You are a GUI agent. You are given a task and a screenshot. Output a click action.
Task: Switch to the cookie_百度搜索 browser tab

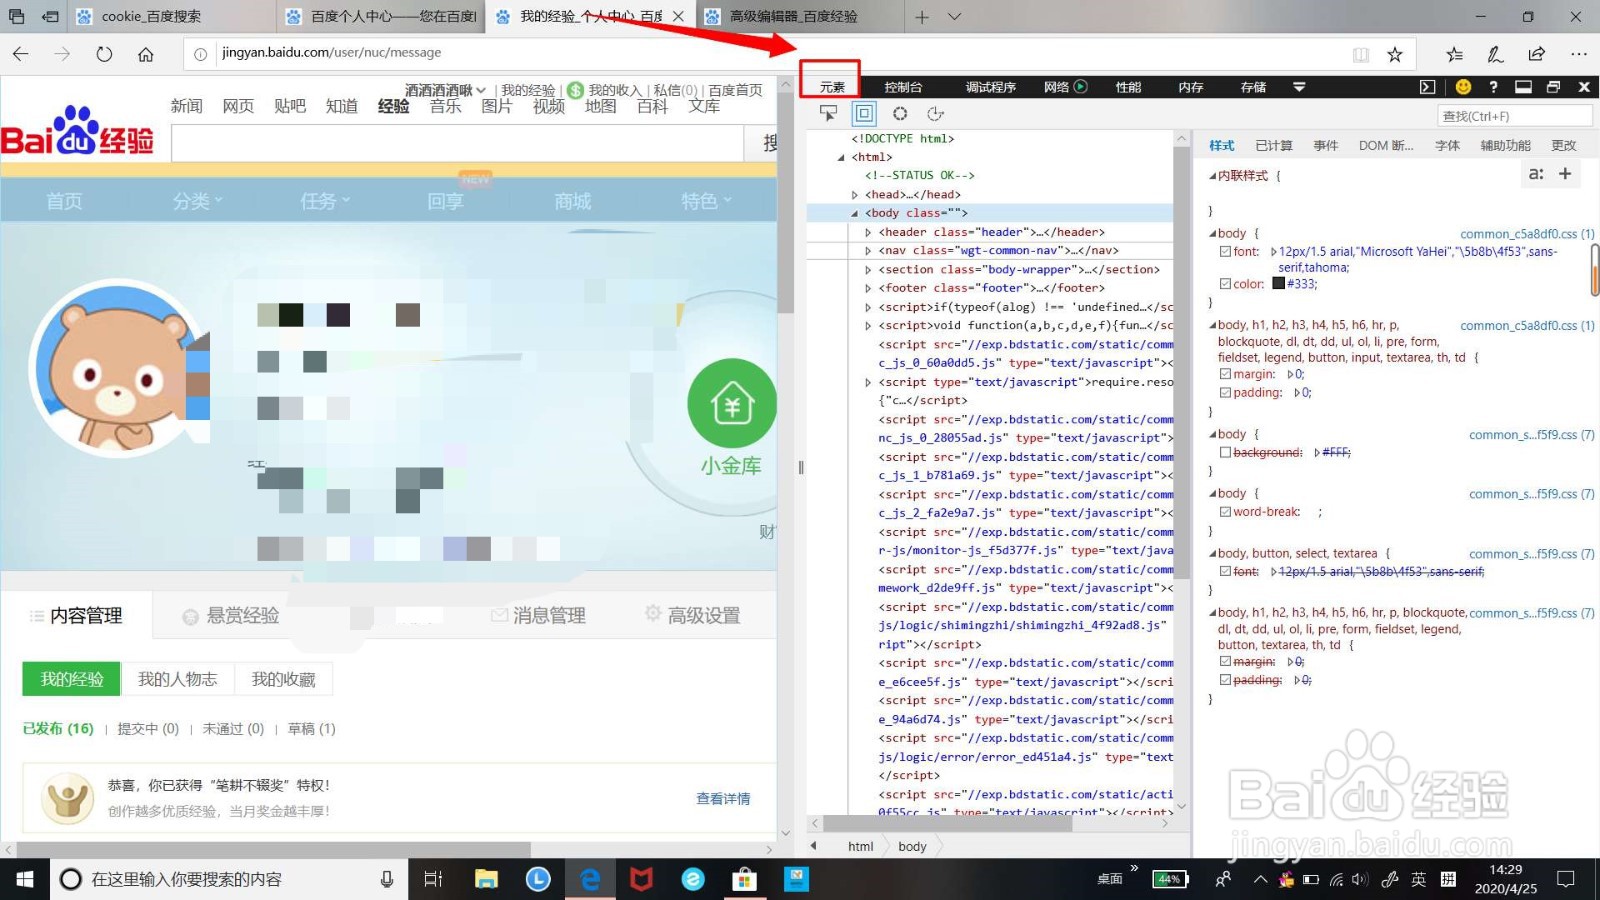pyautogui.click(x=171, y=17)
